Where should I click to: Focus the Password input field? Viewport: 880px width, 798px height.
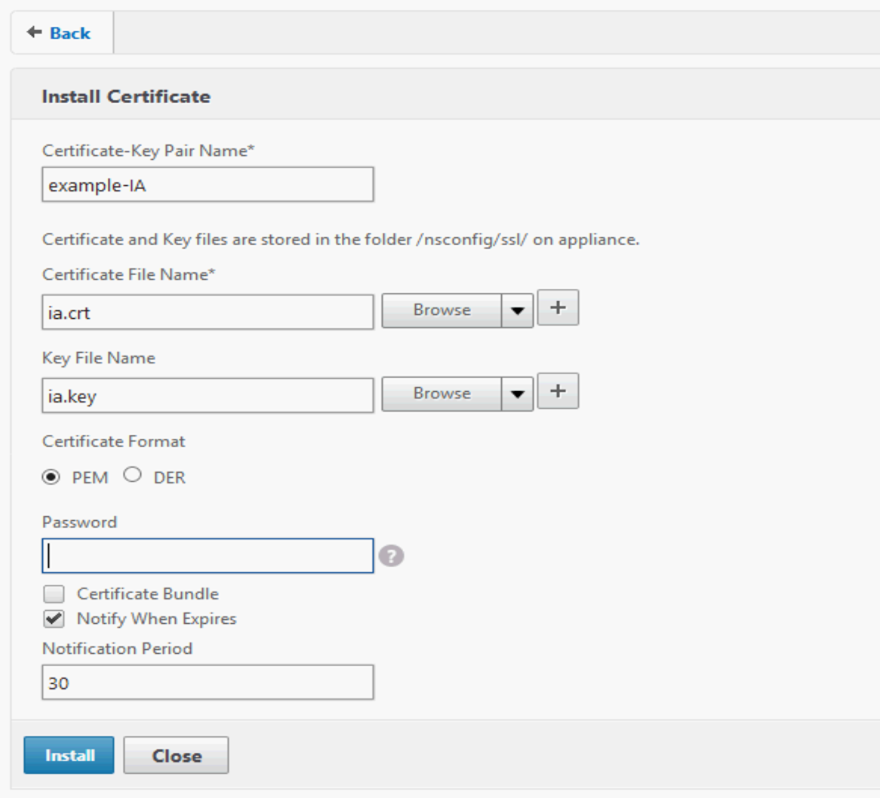pyautogui.click(x=208, y=556)
